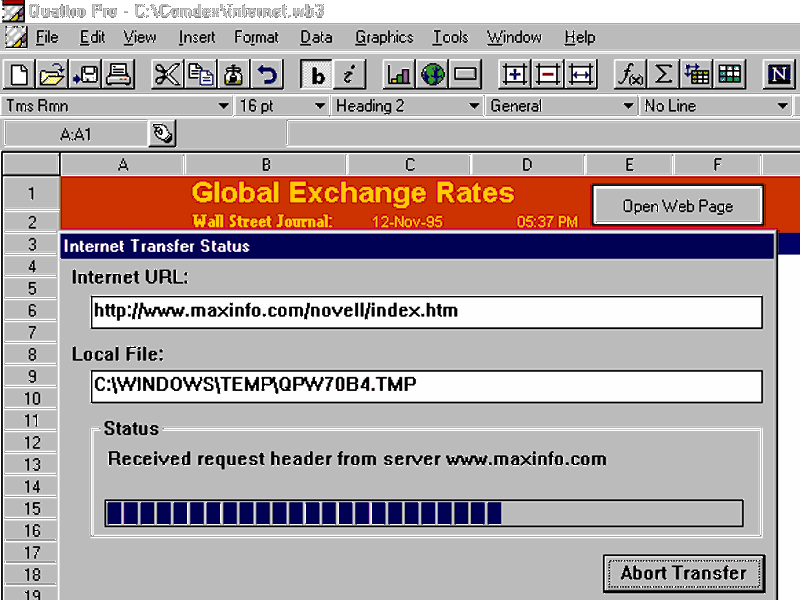Viewport: 800px width, 600px height.
Task: Click the Wall Street Journal: label
Action: click(262, 221)
